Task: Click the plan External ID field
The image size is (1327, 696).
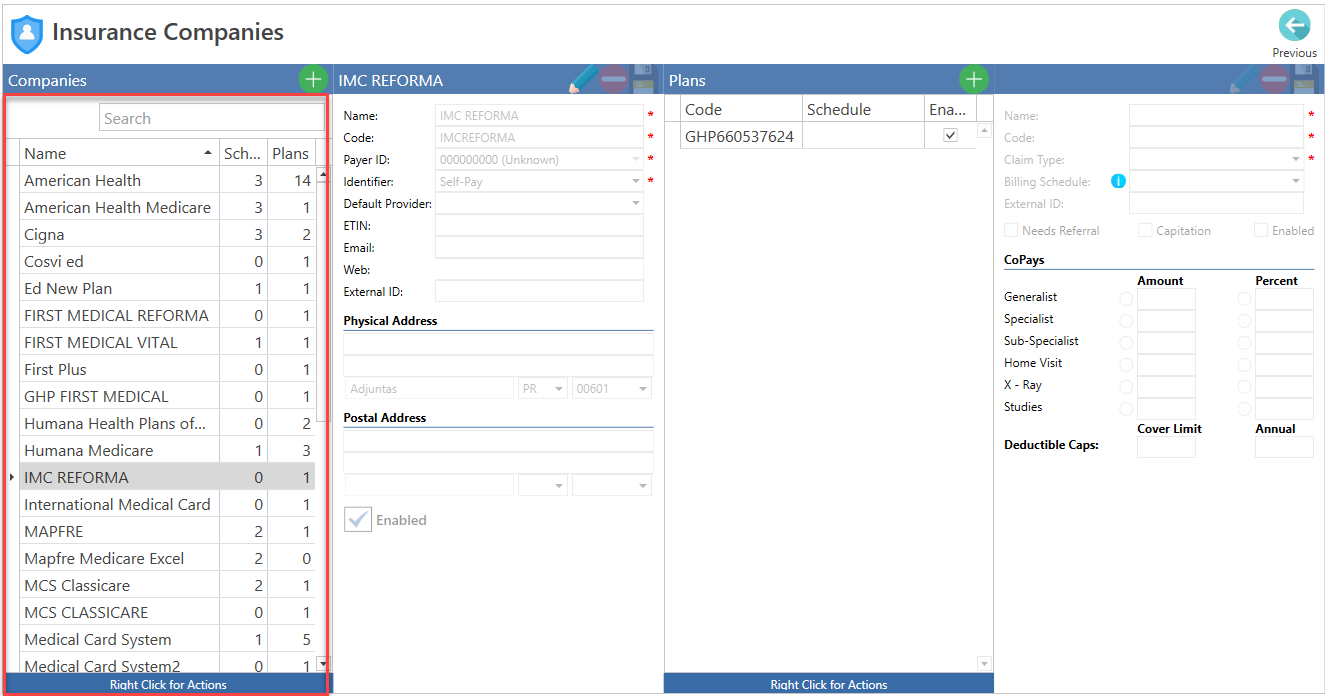Action: (x=1216, y=203)
